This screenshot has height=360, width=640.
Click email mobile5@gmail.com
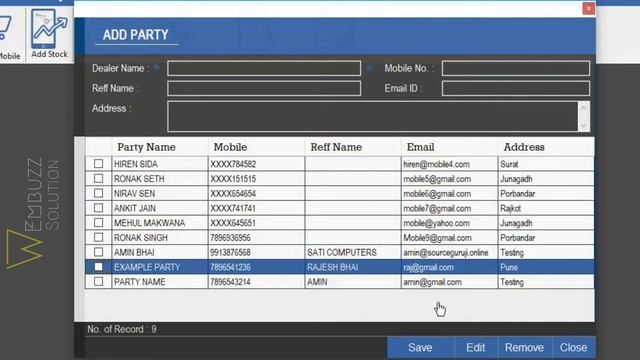click(x=437, y=179)
